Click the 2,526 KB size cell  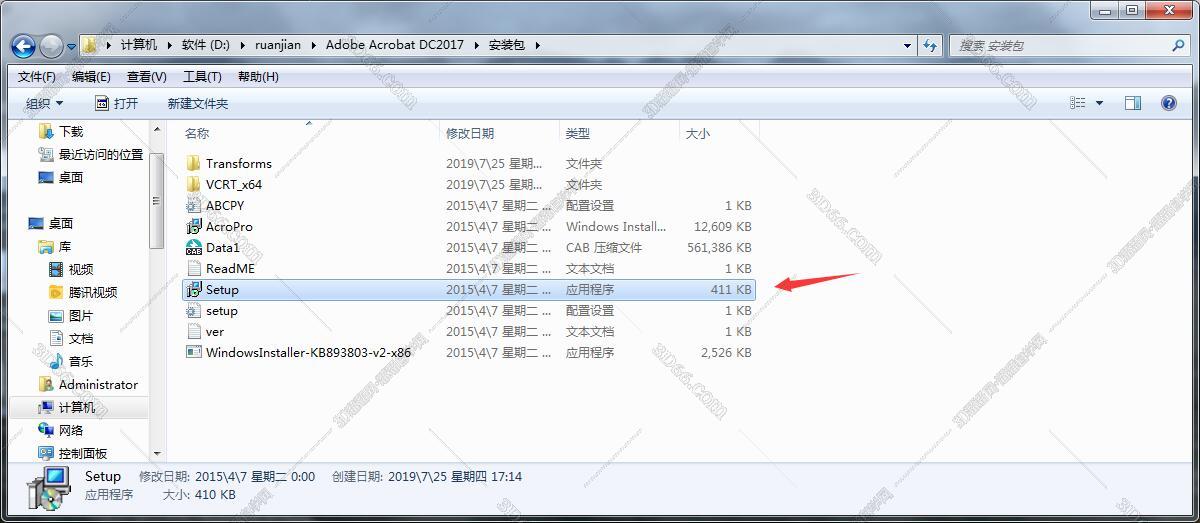[x=726, y=352]
